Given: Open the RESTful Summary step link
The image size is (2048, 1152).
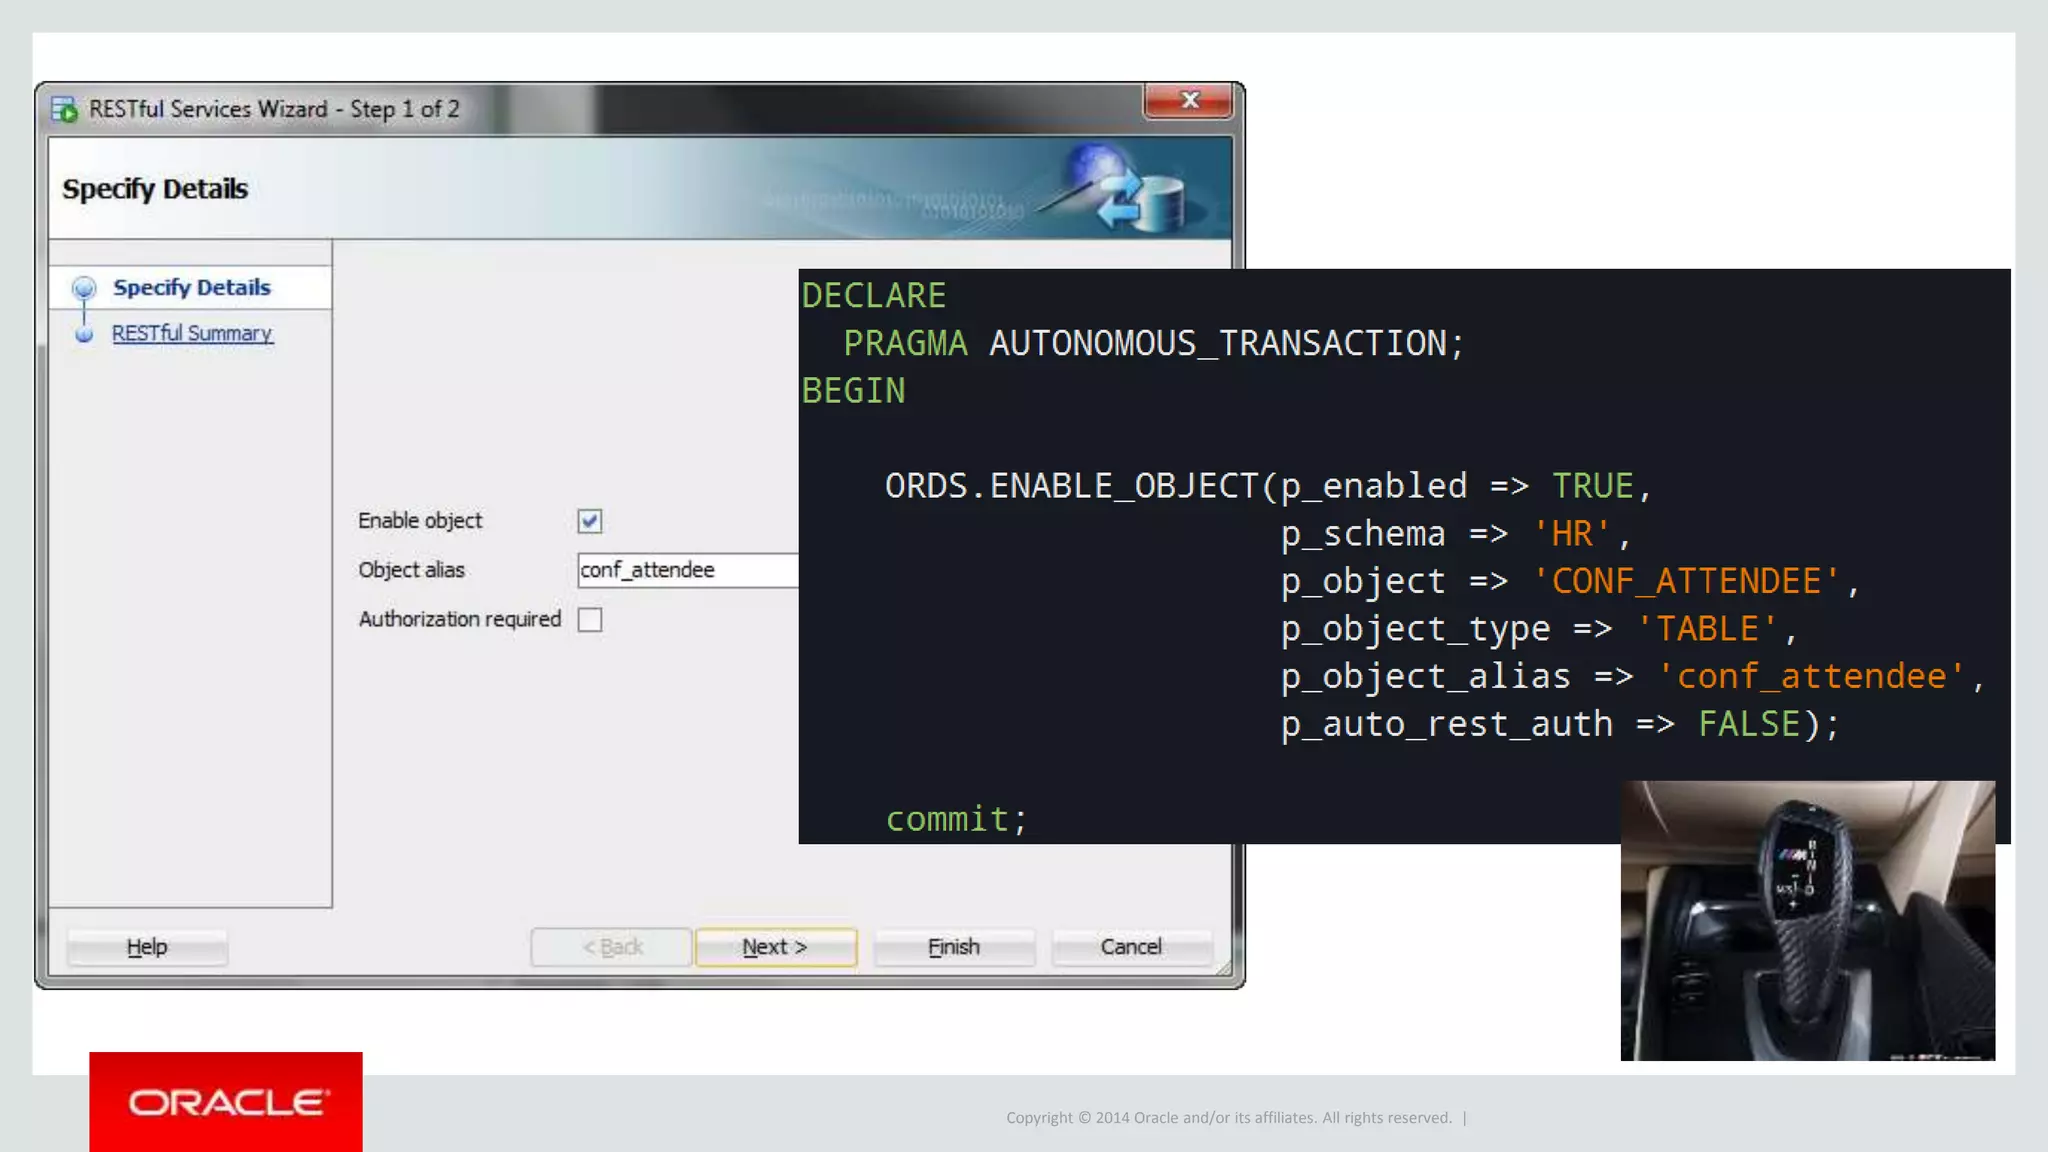Looking at the screenshot, I should pos(192,333).
